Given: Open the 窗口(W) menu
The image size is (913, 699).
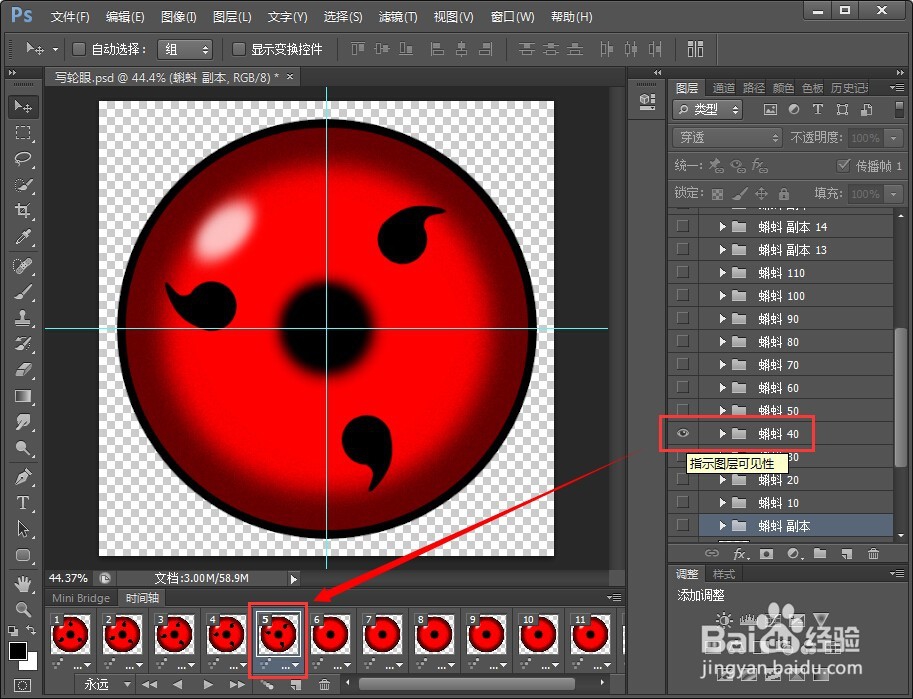Looking at the screenshot, I should (x=512, y=17).
